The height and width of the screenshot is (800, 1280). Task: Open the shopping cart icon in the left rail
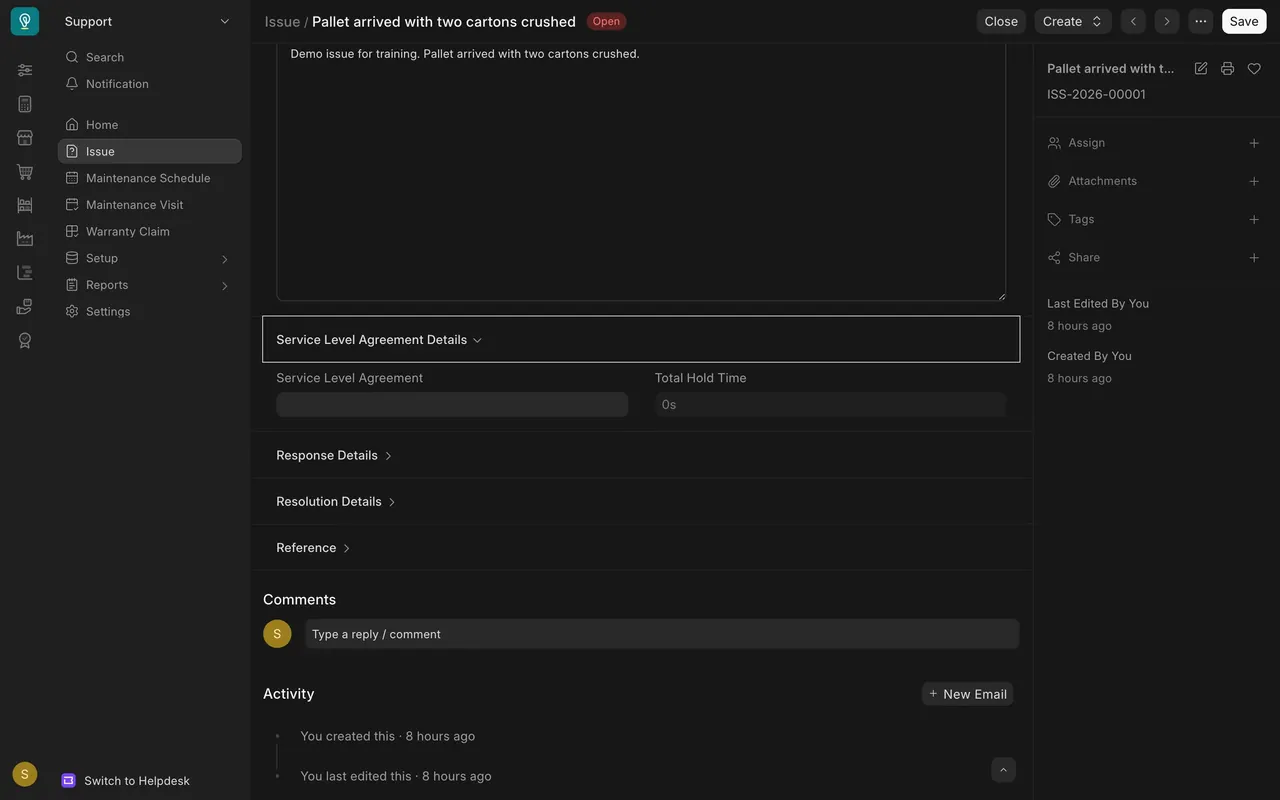[25, 172]
